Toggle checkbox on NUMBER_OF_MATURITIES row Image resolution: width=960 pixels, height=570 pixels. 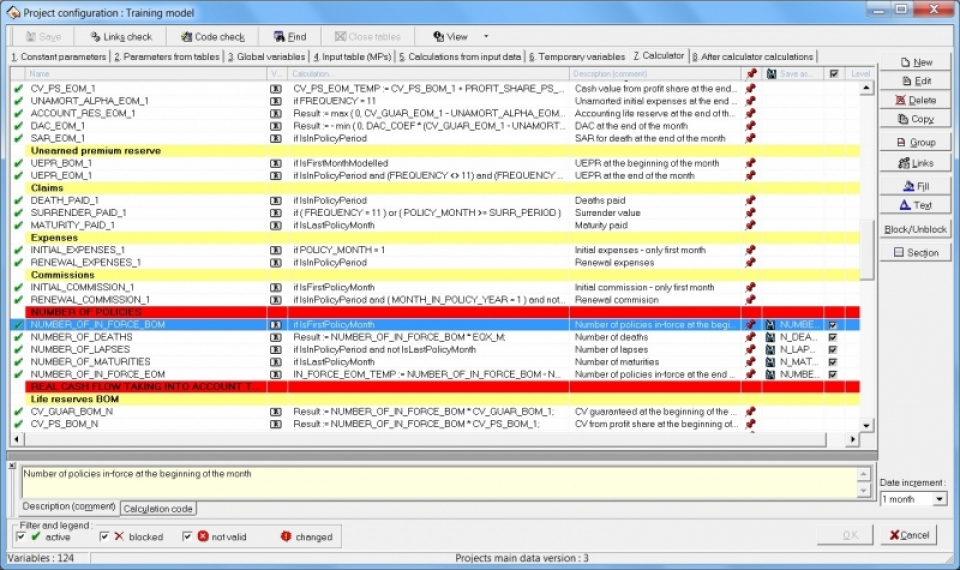point(832,362)
